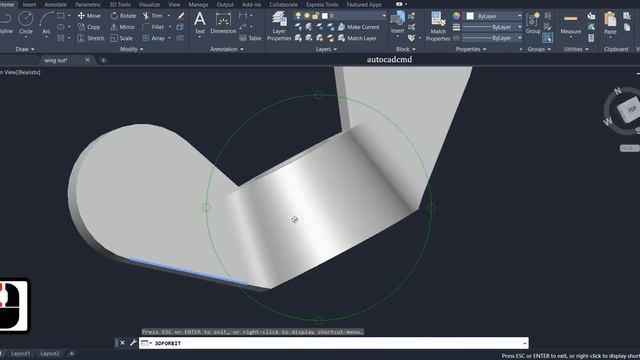The width and height of the screenshot is (640, 360).
Task: Switch to the 3D Tools tab
Action: (x=120, y=4)
